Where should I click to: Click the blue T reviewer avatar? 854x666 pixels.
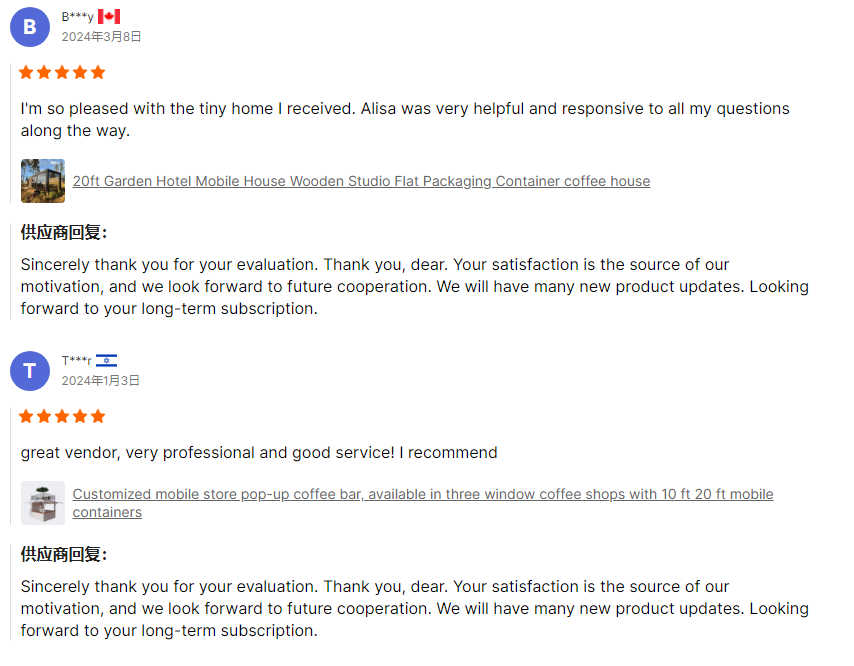click(30, 371)
